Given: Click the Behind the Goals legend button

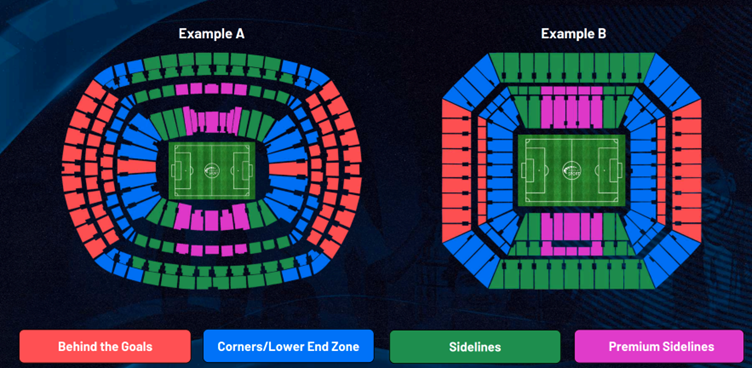Looking at the screenshot, I should 105,346.
